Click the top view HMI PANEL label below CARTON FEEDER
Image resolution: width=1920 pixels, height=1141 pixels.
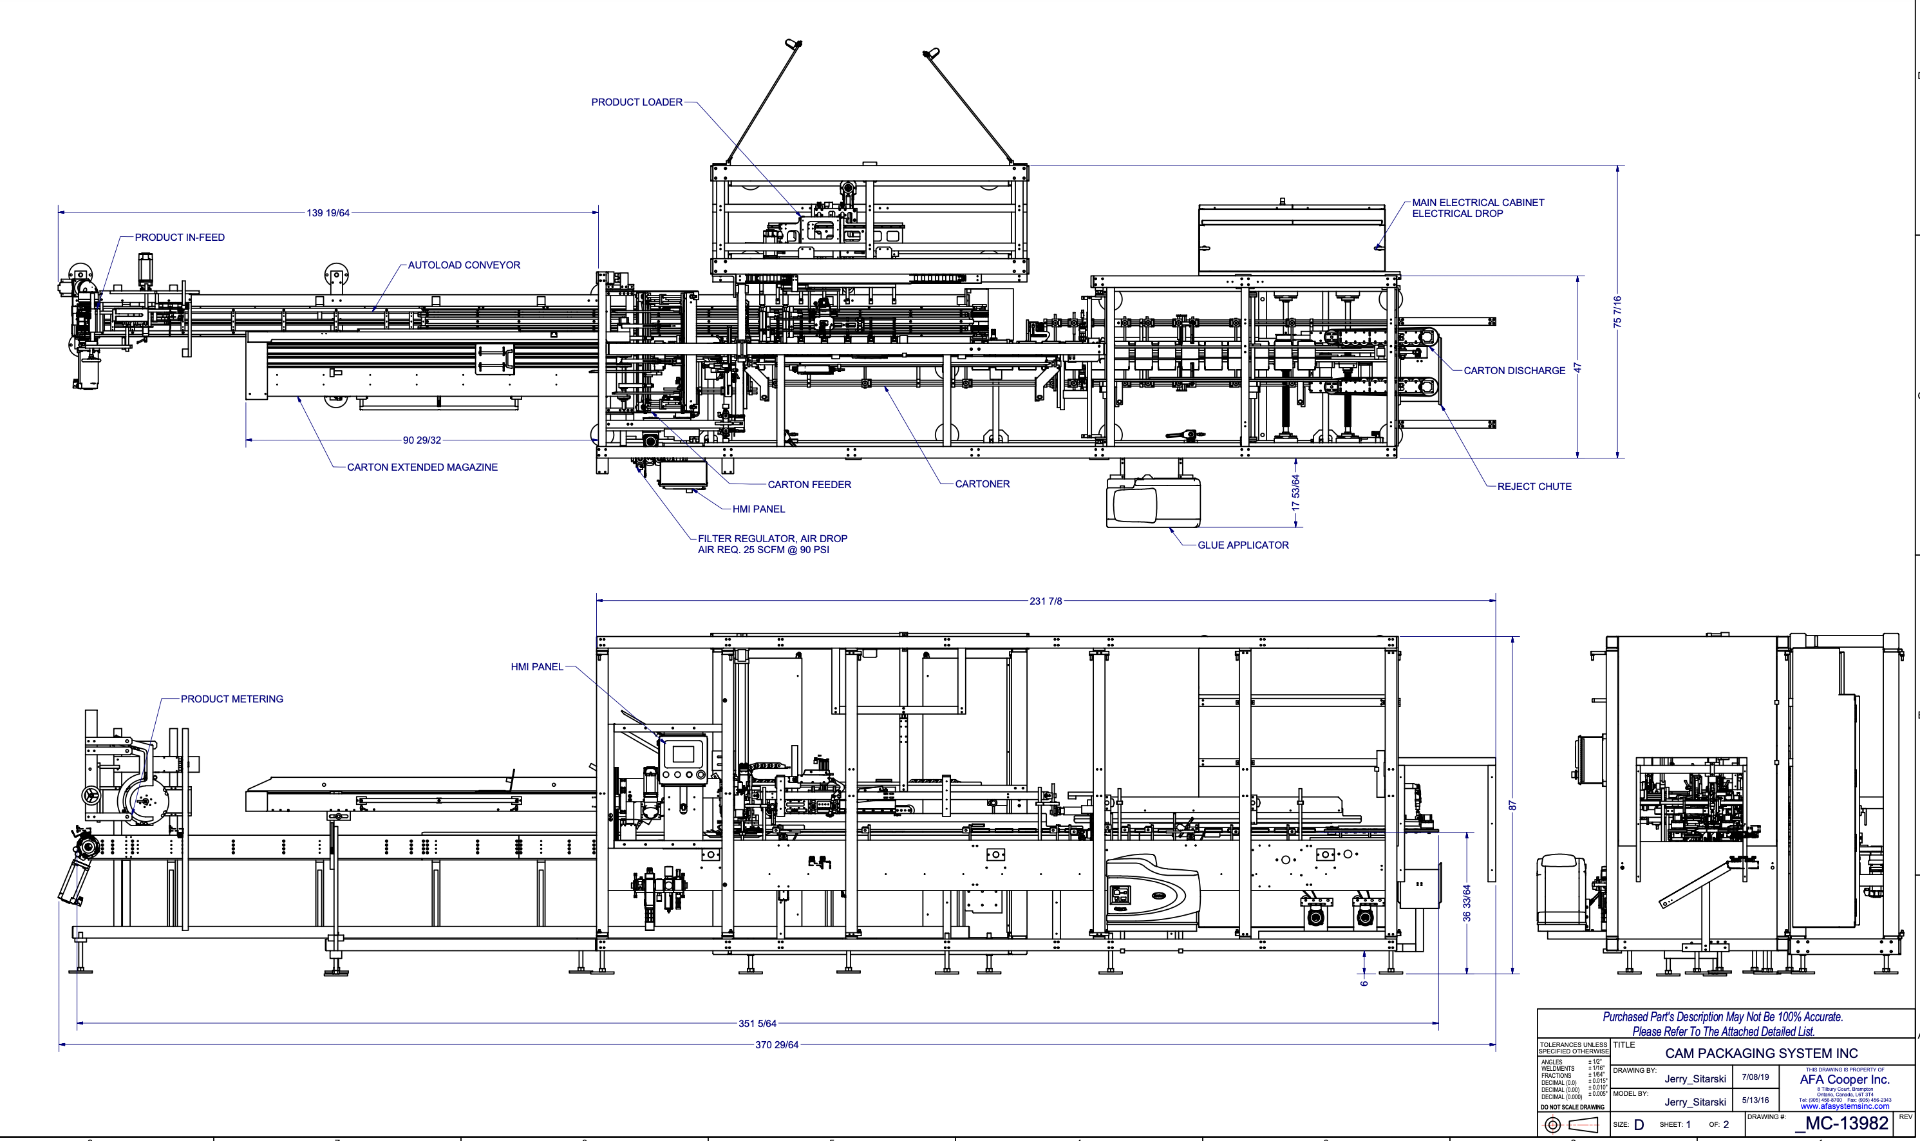click(x=758, y=509)
